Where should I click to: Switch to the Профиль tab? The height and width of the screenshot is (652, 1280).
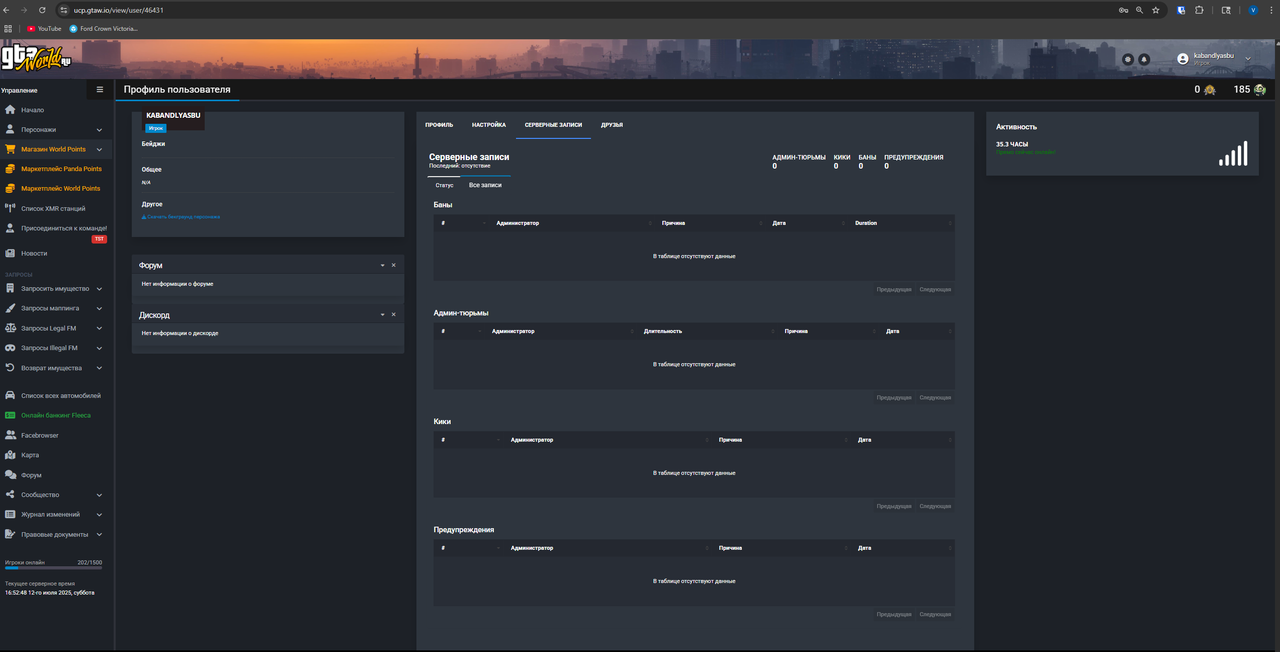[x=439, y=125]
